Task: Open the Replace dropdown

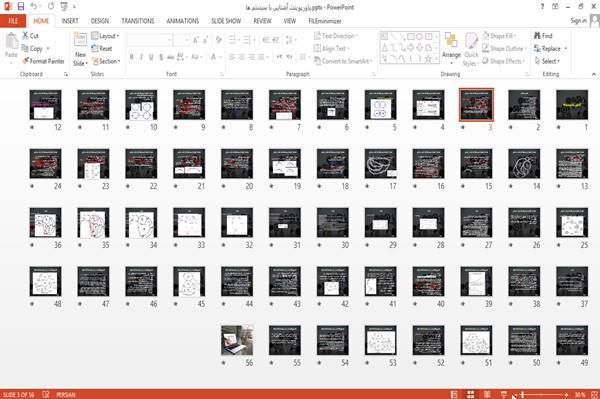Action: tap(550, 49)
